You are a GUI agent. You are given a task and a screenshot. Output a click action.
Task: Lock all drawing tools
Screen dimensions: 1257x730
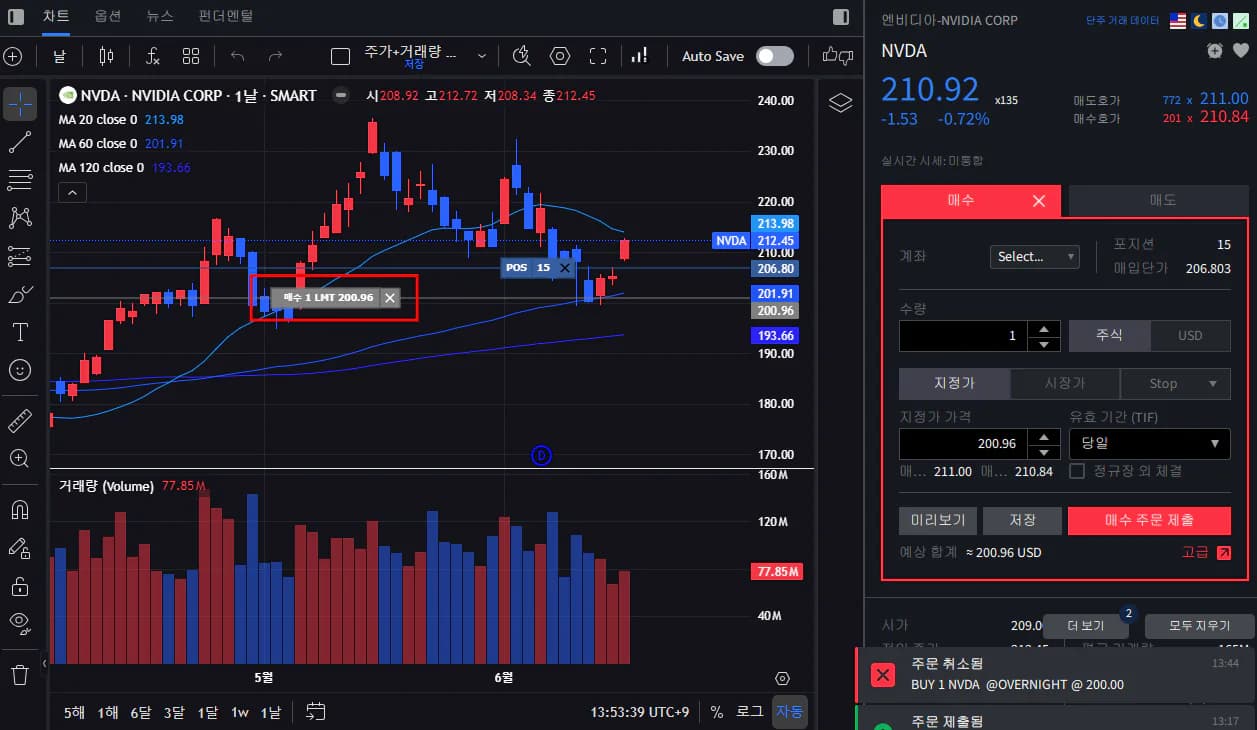tap(20, 585)
